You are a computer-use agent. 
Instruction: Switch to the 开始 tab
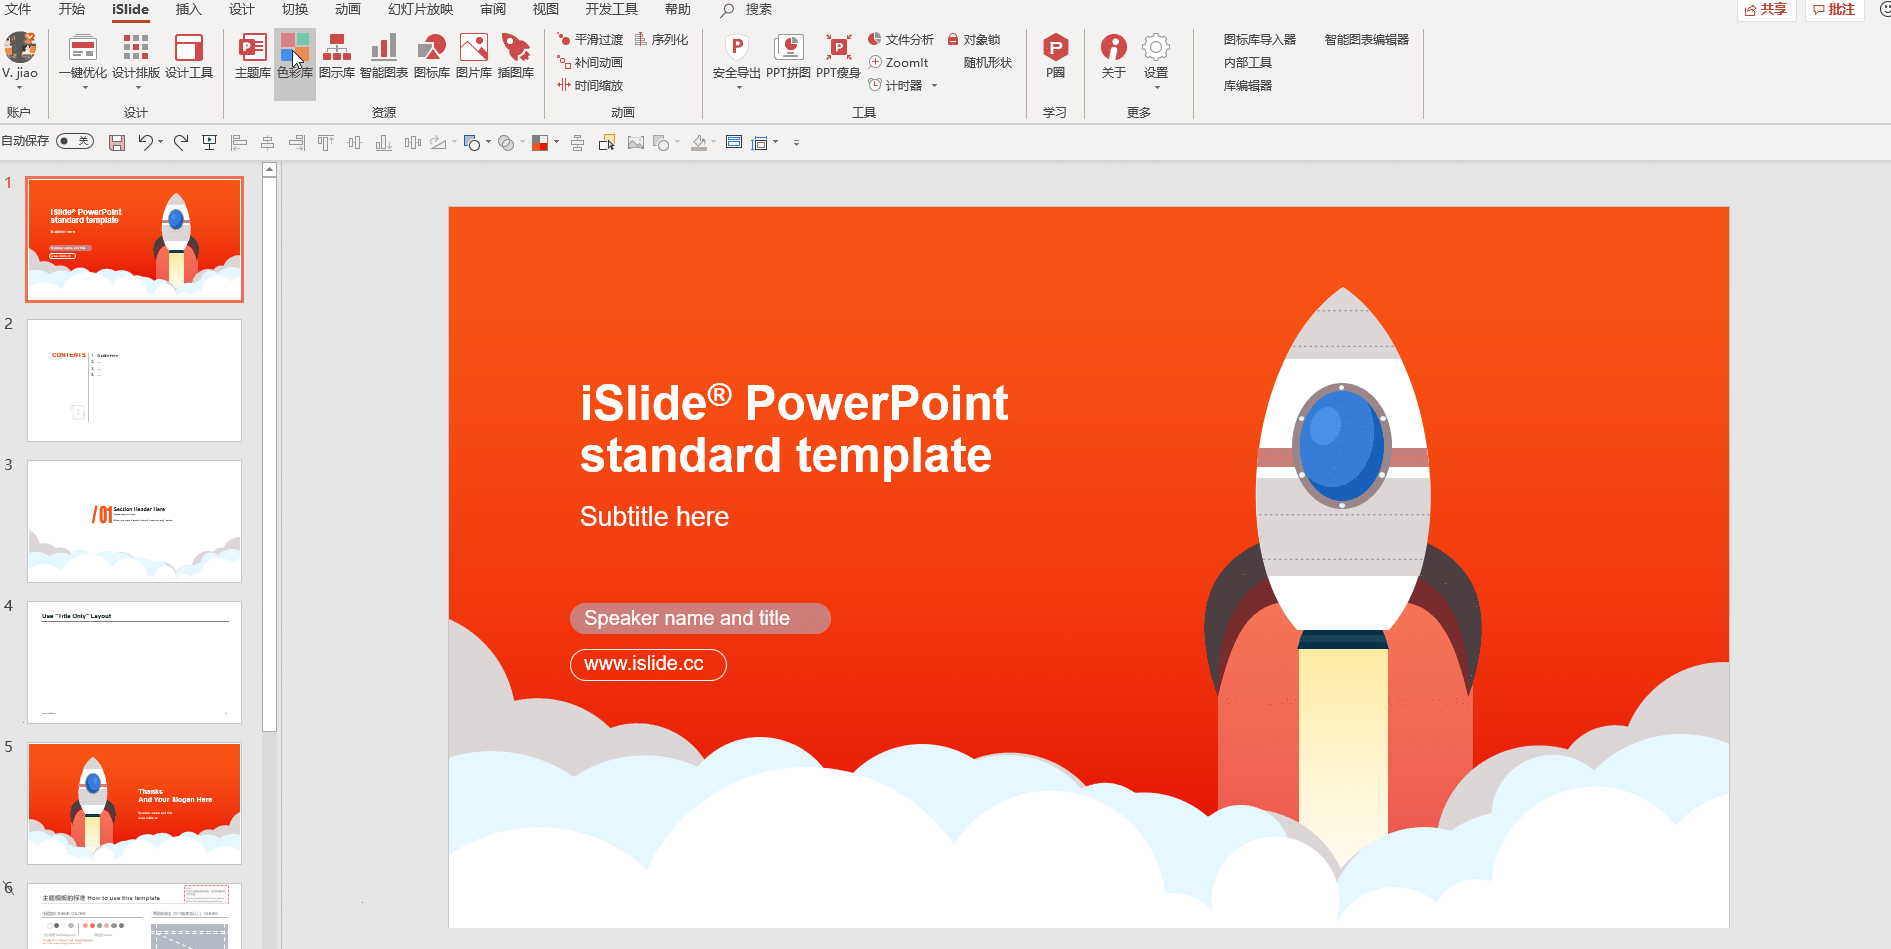click(x=72, y=10)
